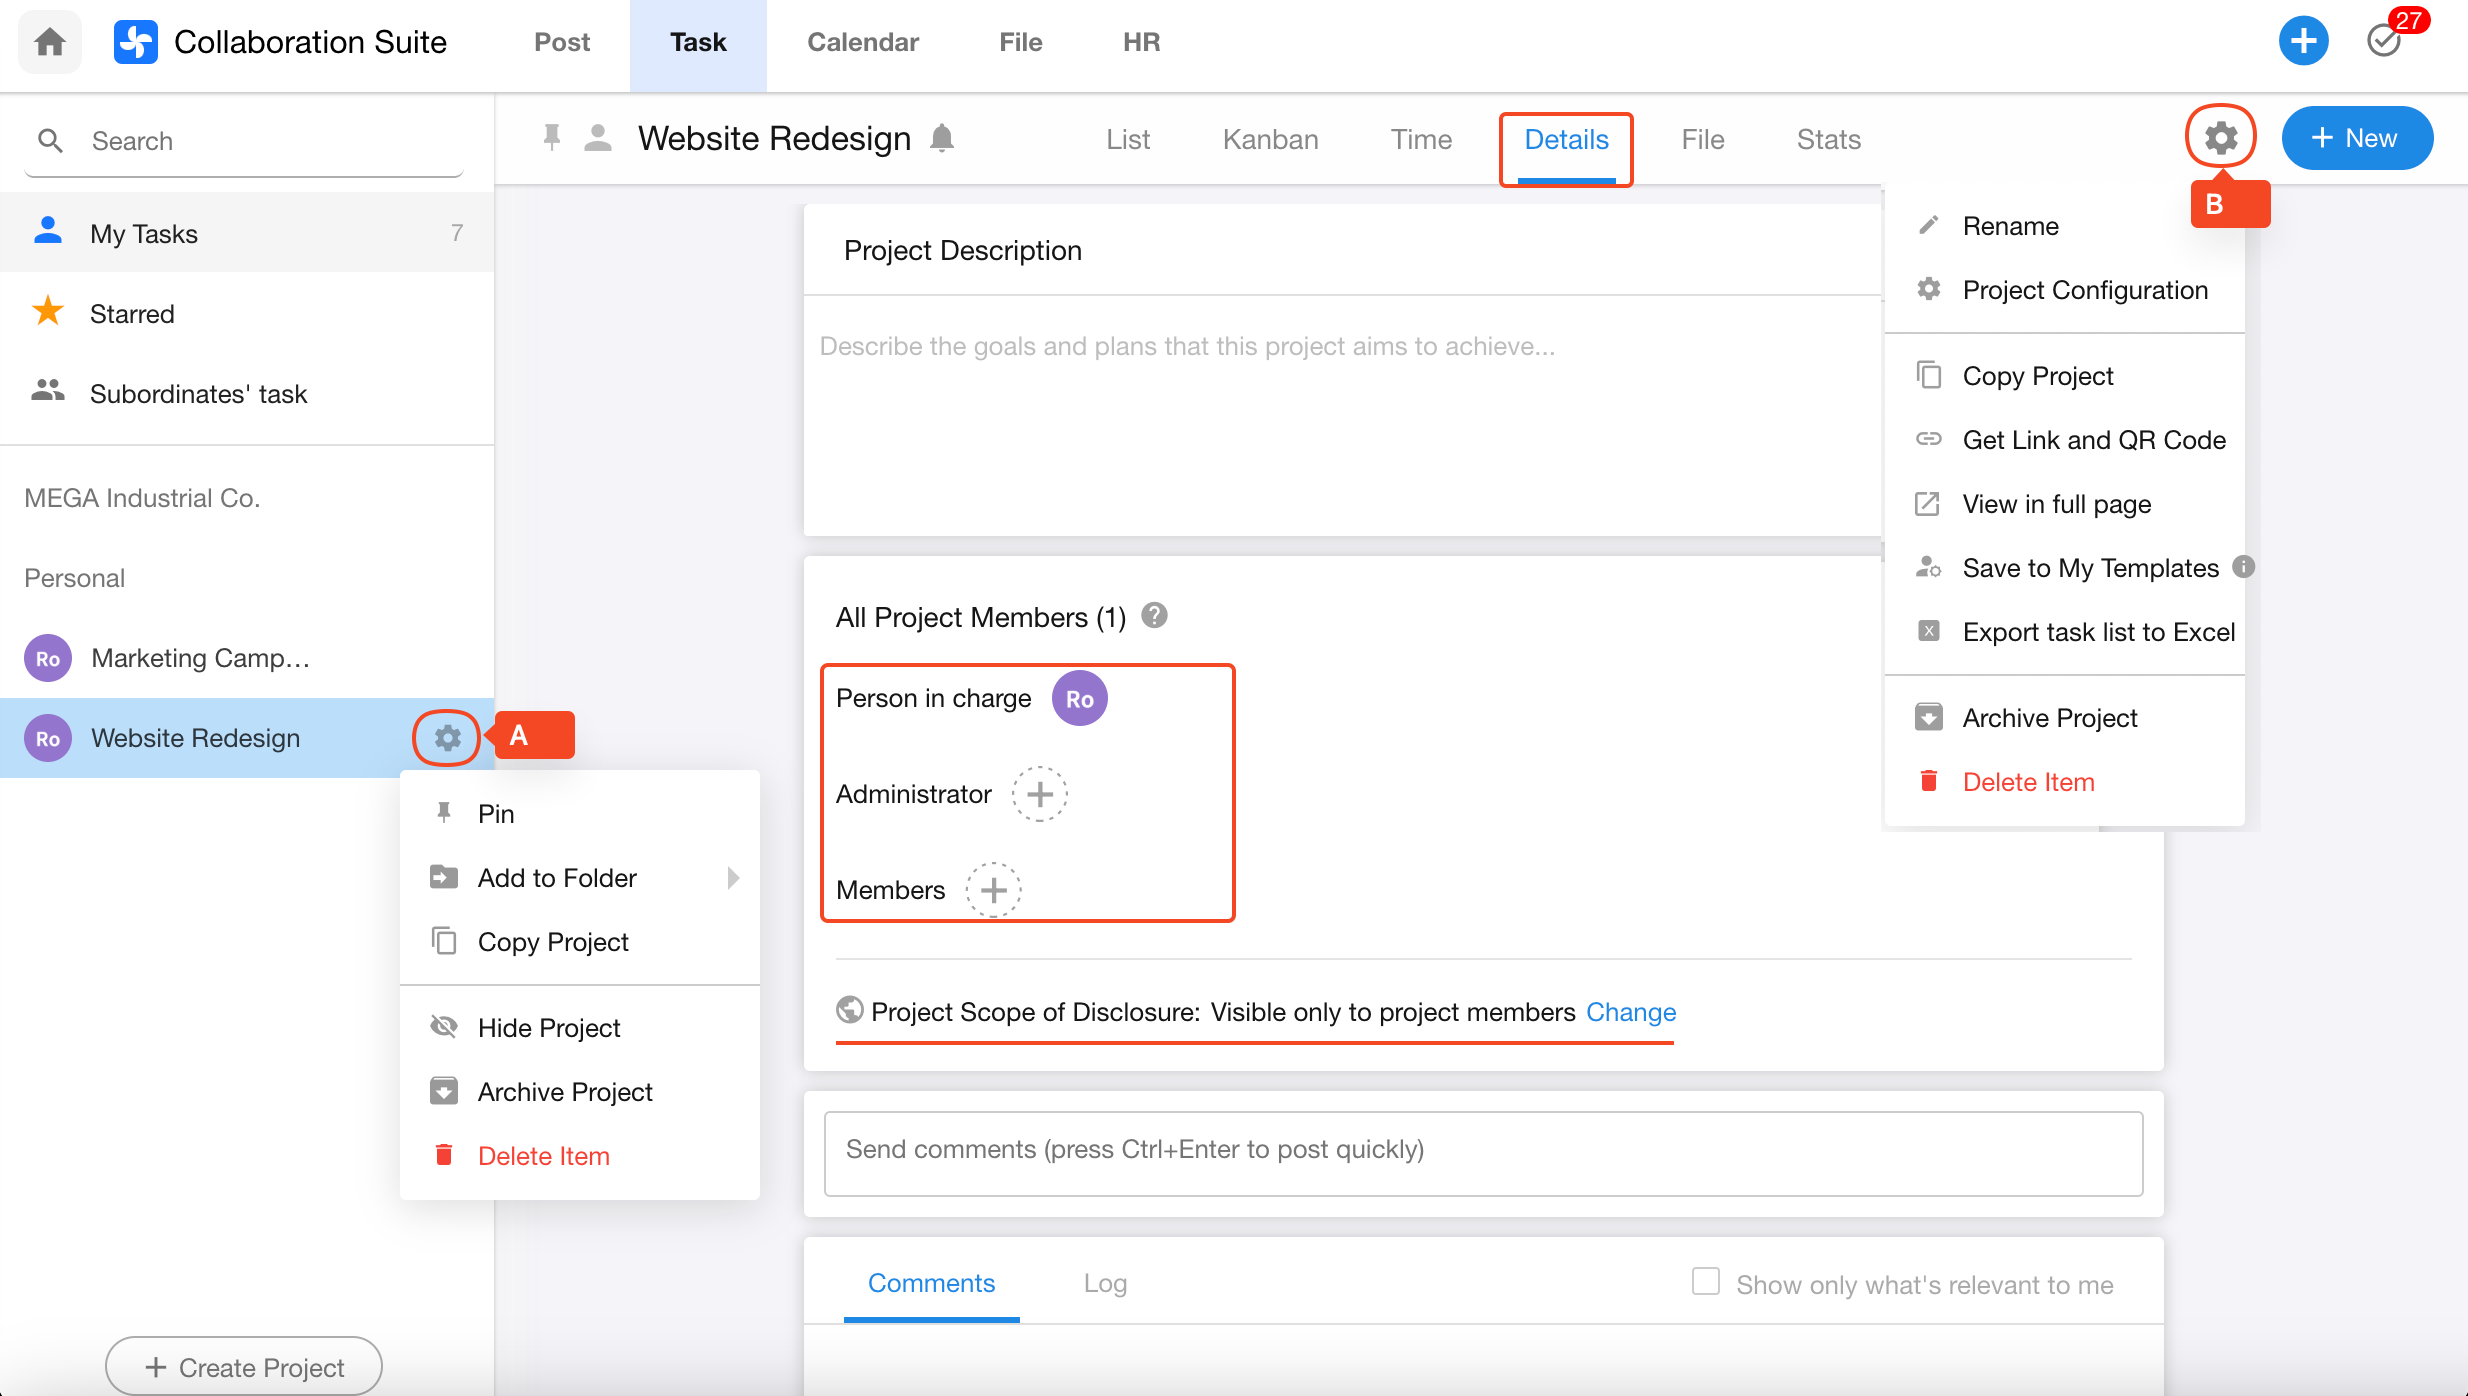Click the blue plus icon at top right
Viewport: 2468px width, 1396px height.
click(2303, 41)
